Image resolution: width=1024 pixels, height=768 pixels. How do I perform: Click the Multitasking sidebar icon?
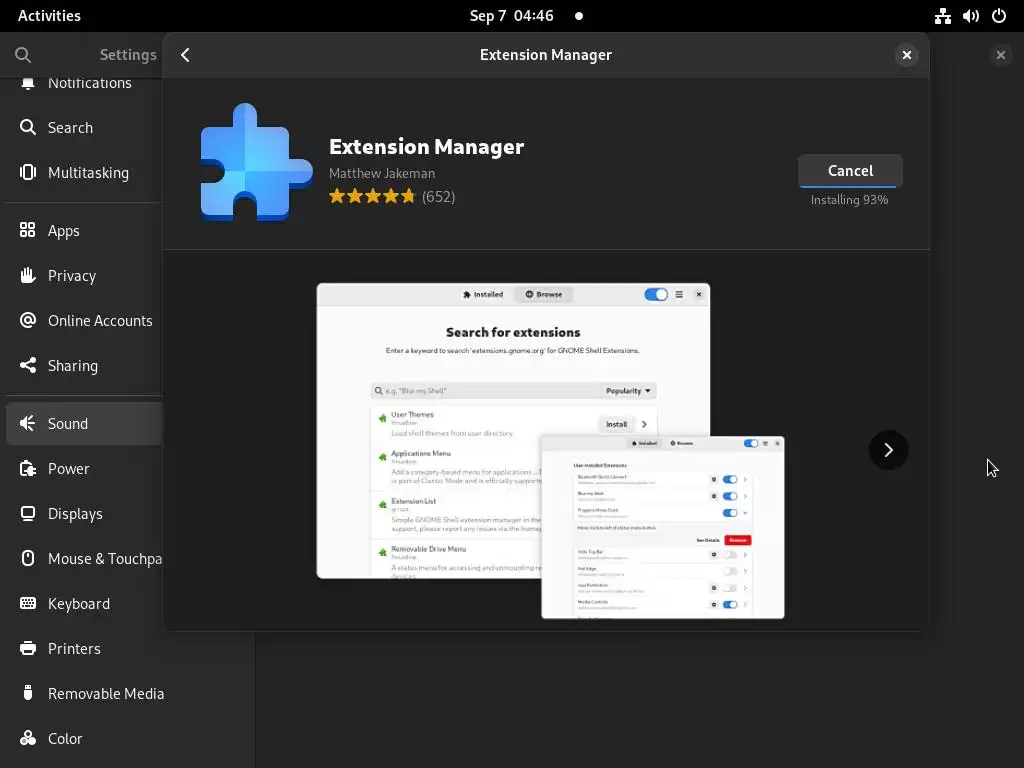tap(27, 172)
